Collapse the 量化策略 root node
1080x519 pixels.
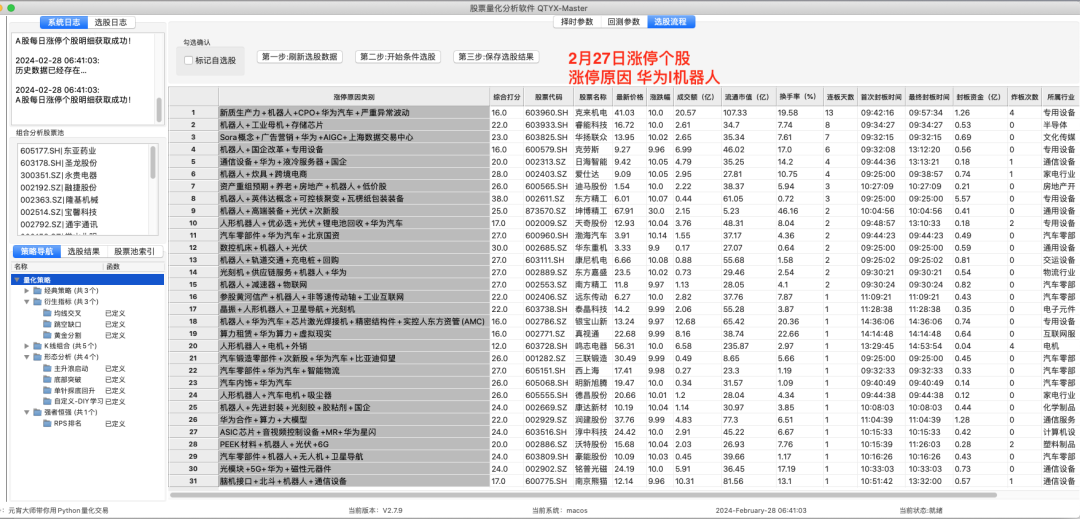coord(17,279)
